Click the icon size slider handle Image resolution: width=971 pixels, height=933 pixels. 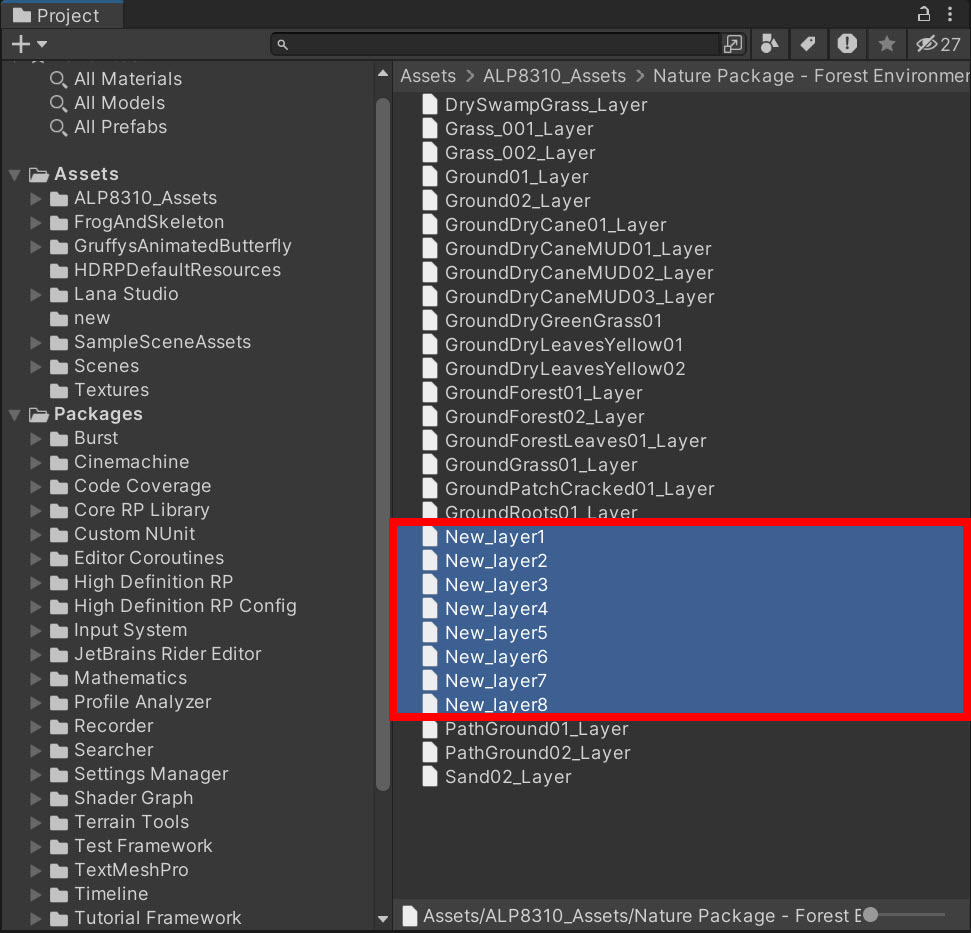870,915
